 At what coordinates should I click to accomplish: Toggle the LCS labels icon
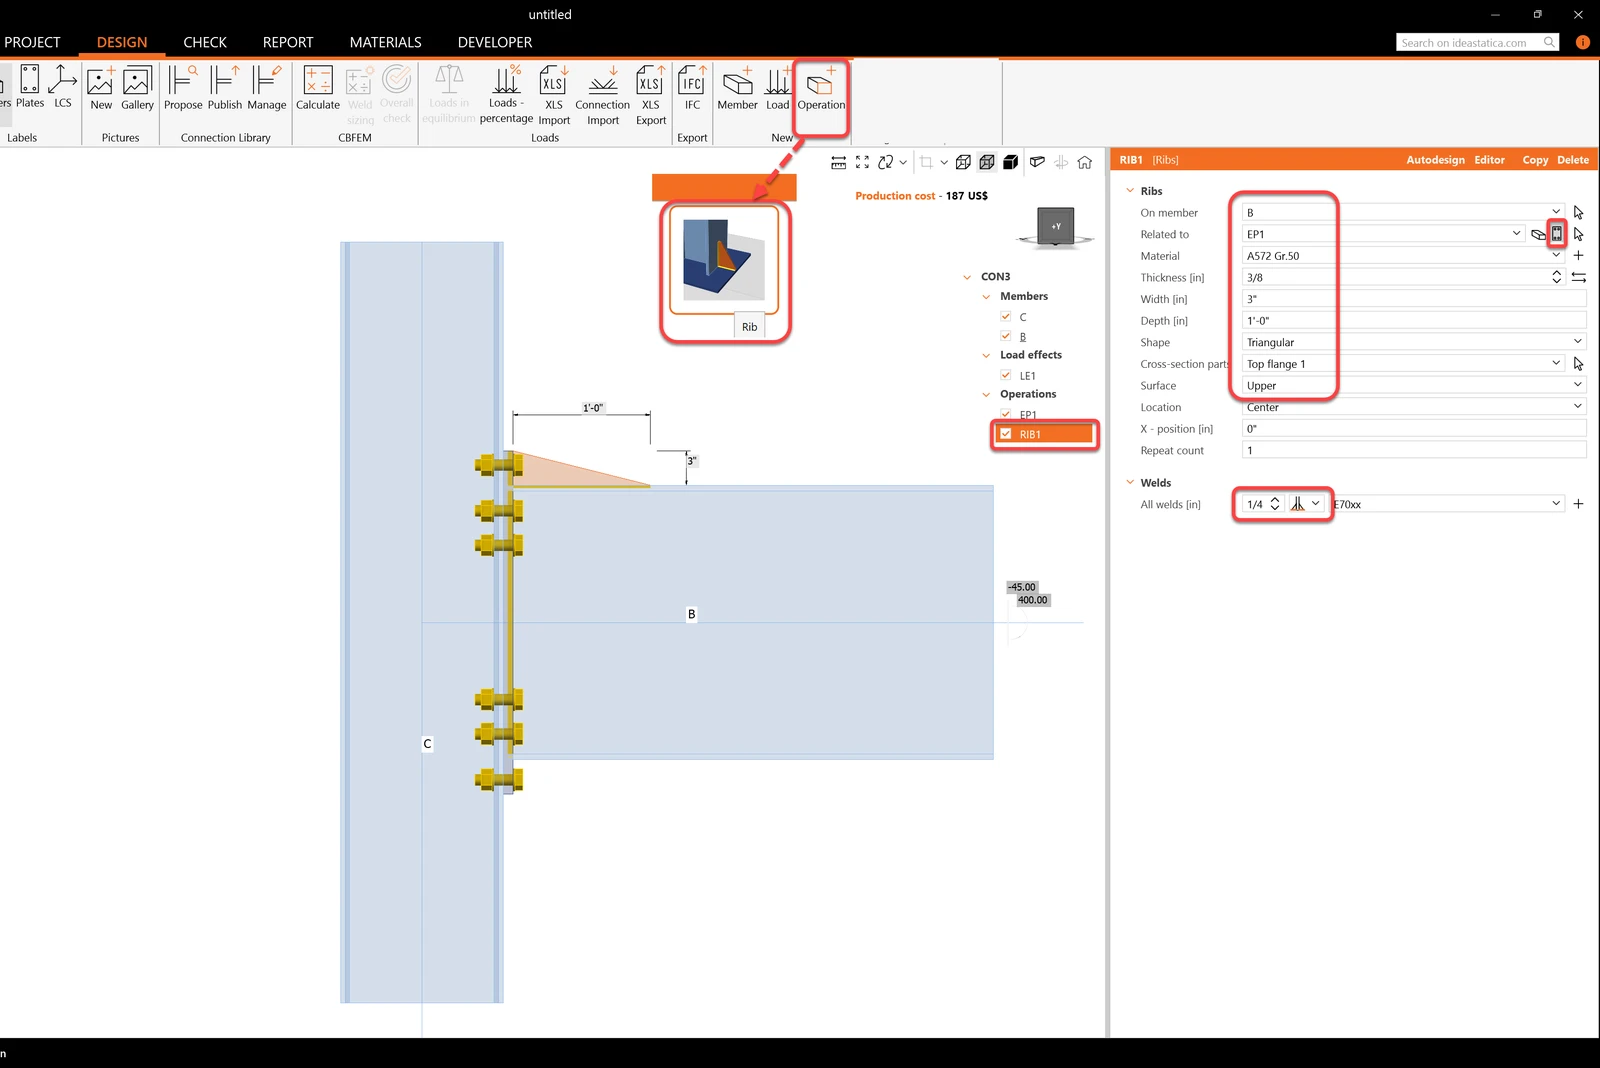click(x=63, y=87)
